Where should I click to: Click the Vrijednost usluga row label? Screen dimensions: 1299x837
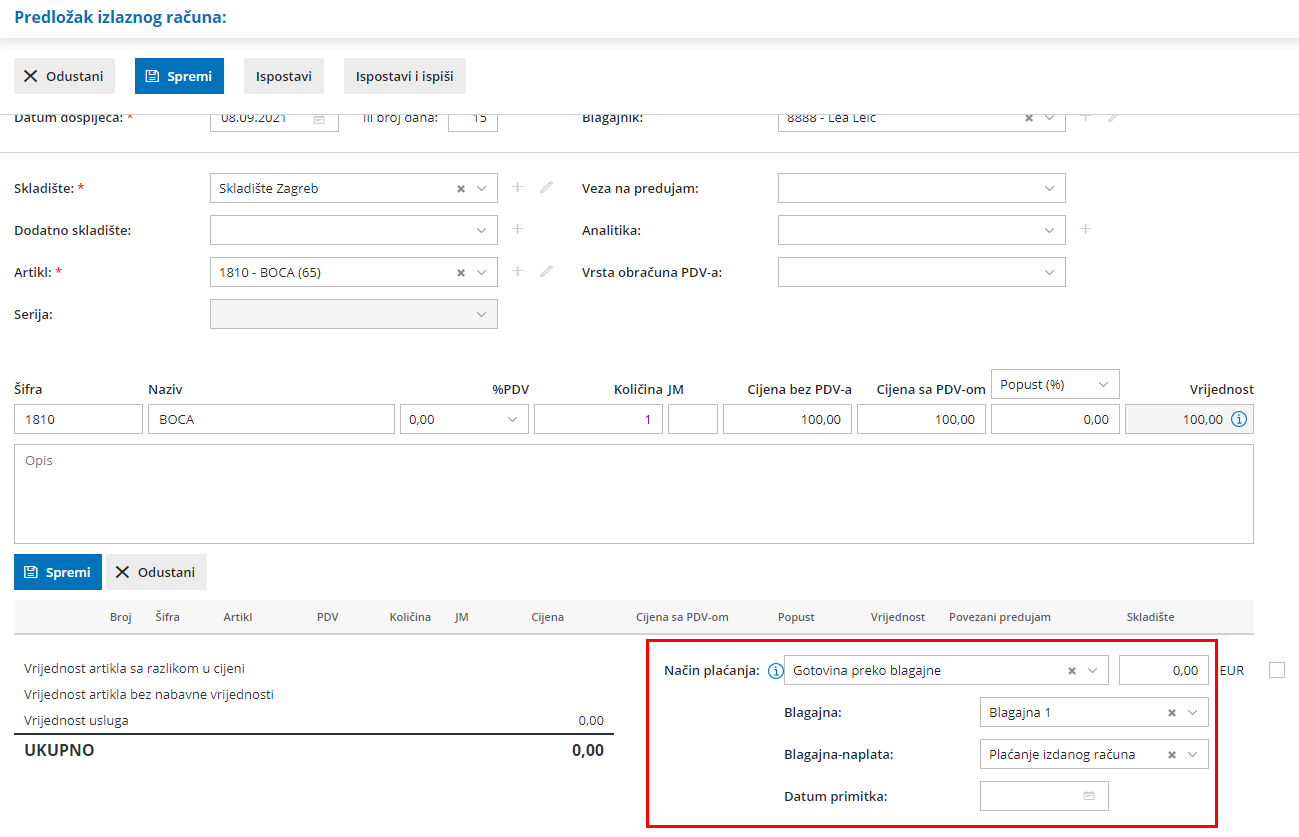click(77, 720)
